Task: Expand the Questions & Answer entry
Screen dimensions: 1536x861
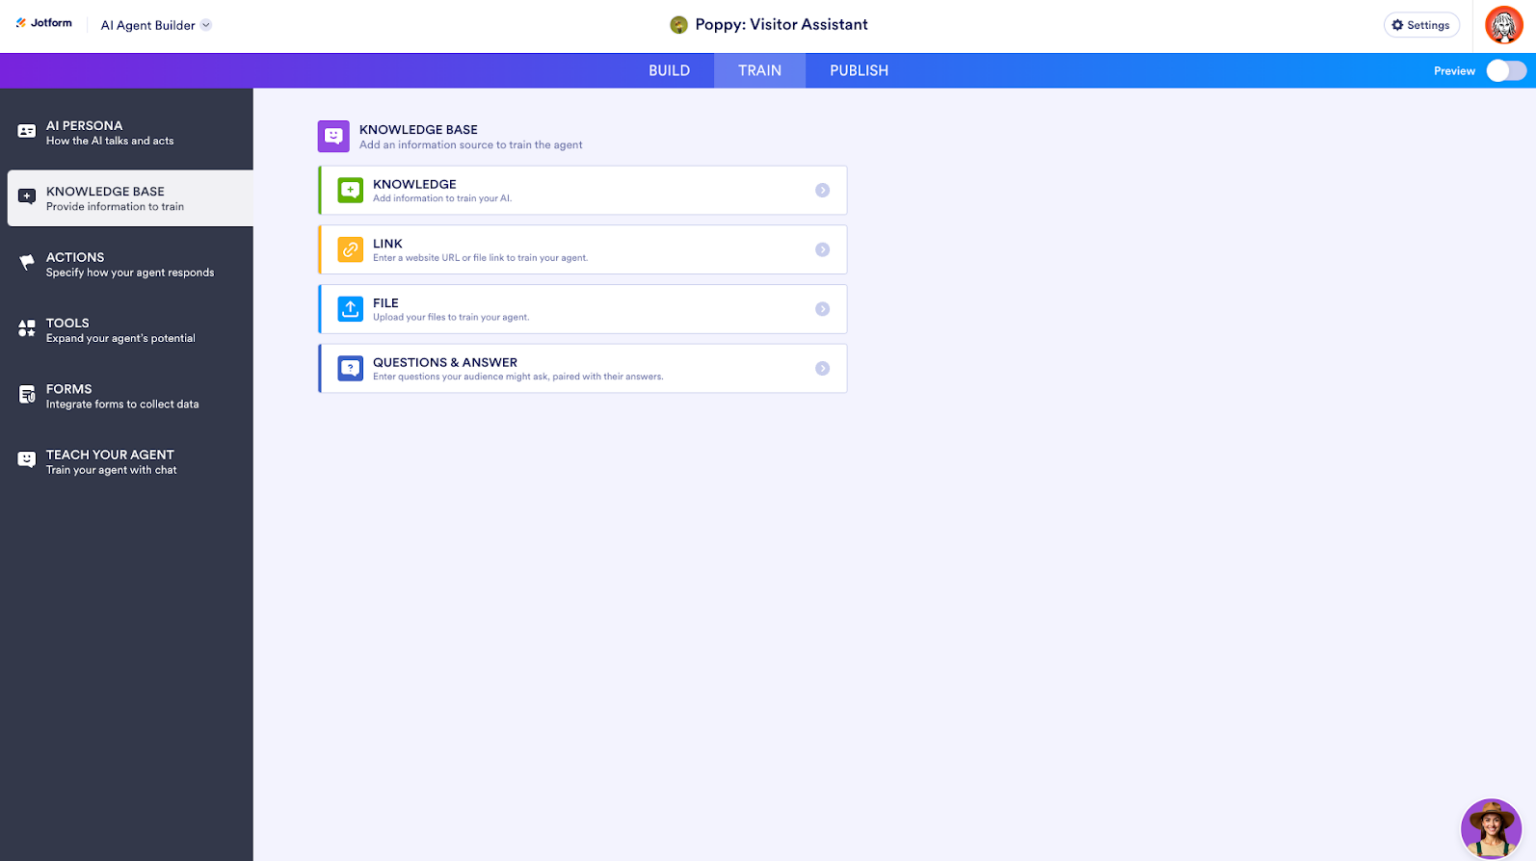Action: coord(823,368)
